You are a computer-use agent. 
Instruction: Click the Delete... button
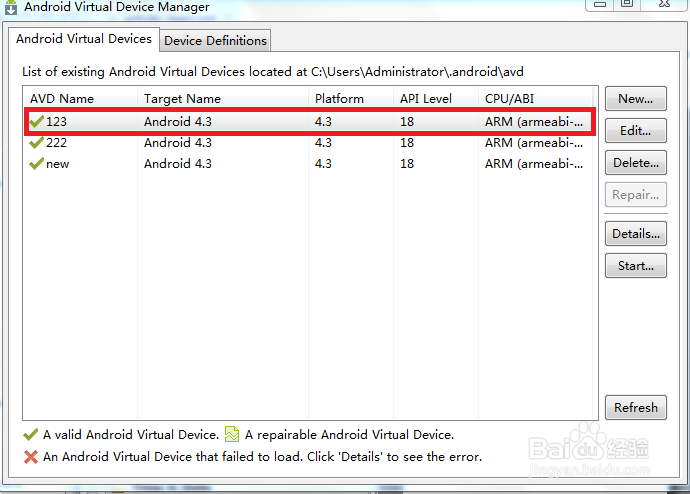click(635, 163)
